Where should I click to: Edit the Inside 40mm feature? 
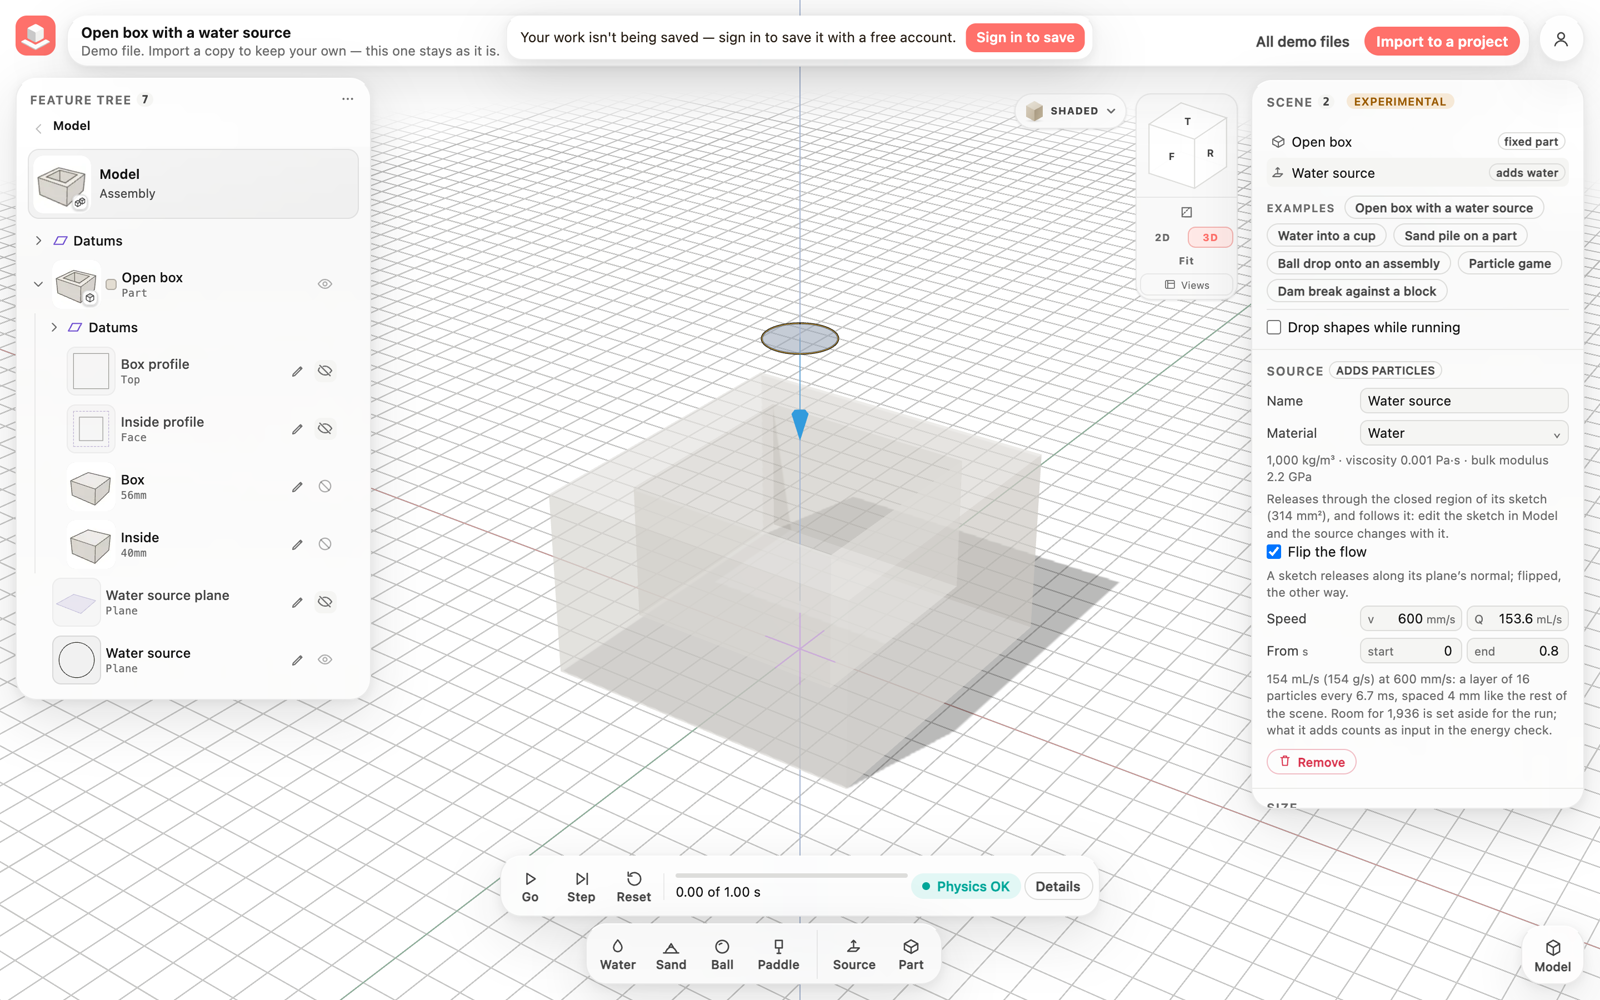click(297, 545)
